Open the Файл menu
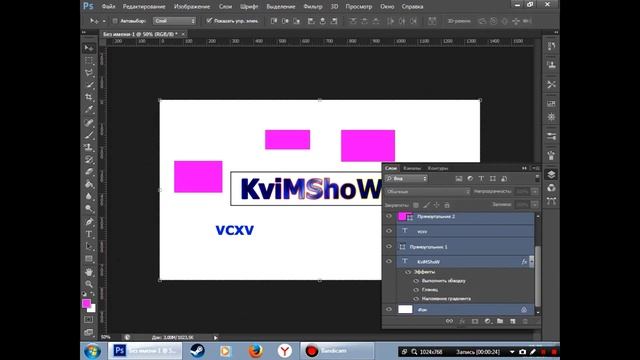Image resolution: width=640 pixels, height=360 pixels. [x=108, y=7]
